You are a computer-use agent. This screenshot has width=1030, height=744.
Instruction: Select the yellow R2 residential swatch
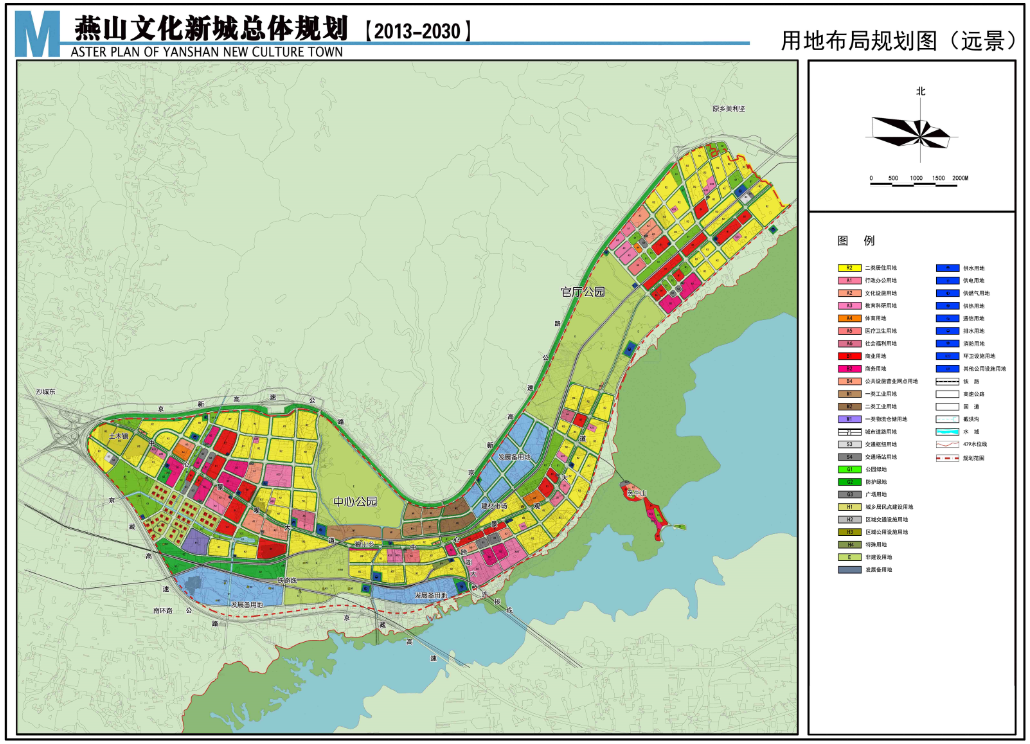(849, 268)
